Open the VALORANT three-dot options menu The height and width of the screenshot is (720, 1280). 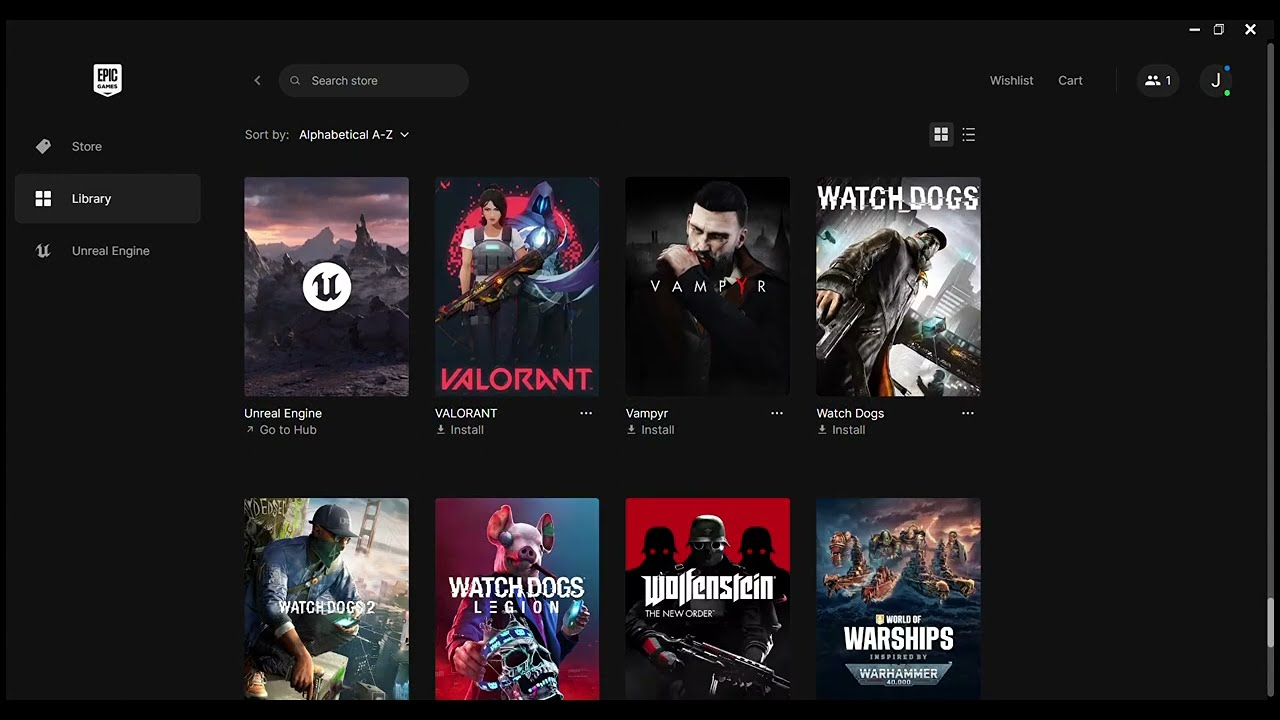[x=586, y=413]
